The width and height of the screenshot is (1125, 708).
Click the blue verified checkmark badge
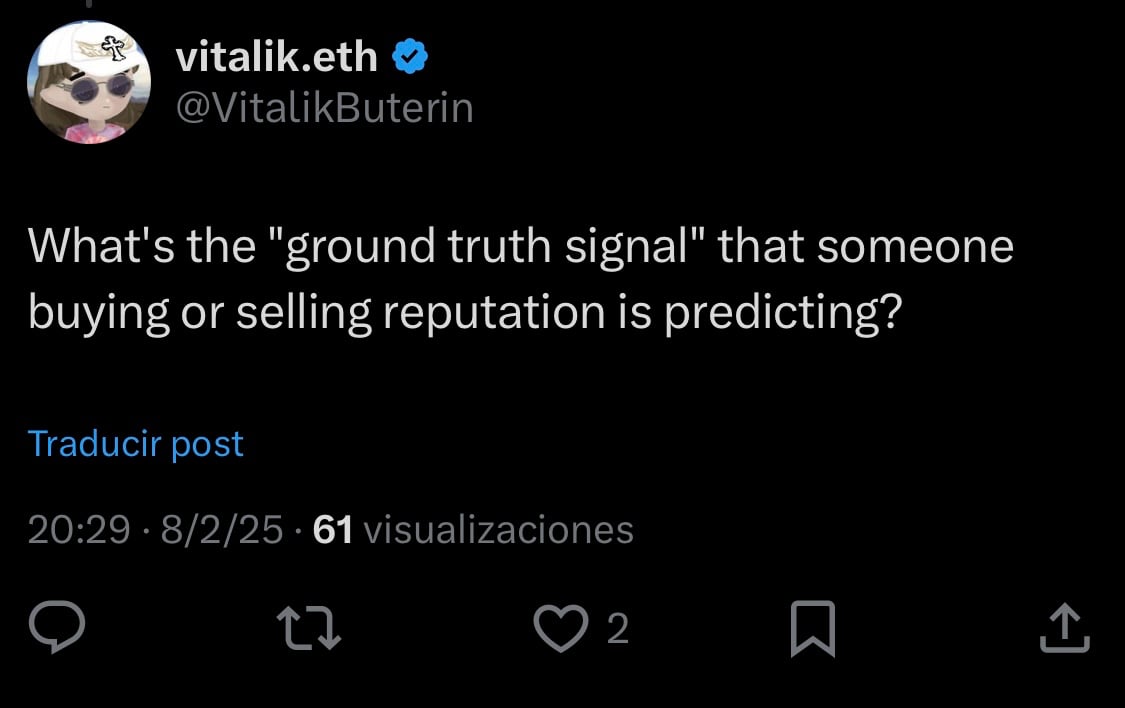click(x=410, y=56)
